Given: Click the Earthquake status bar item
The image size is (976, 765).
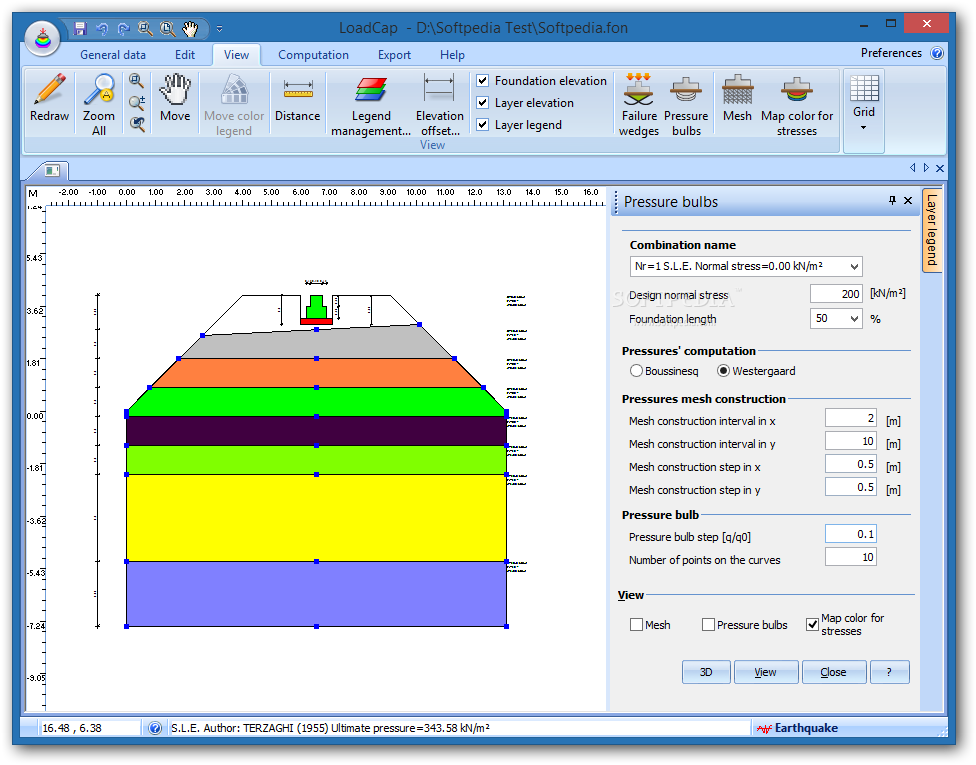Looking at the screenshot, I should (797, 728).
